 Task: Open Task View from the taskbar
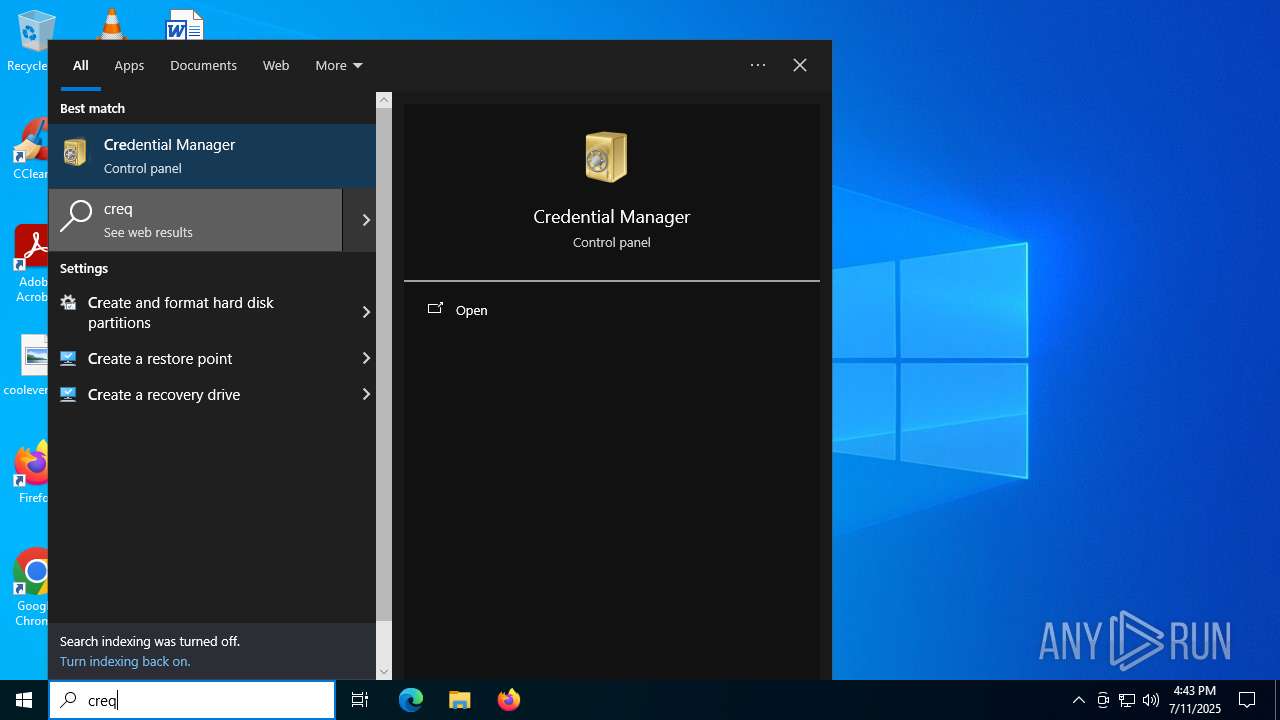point(360,700)
